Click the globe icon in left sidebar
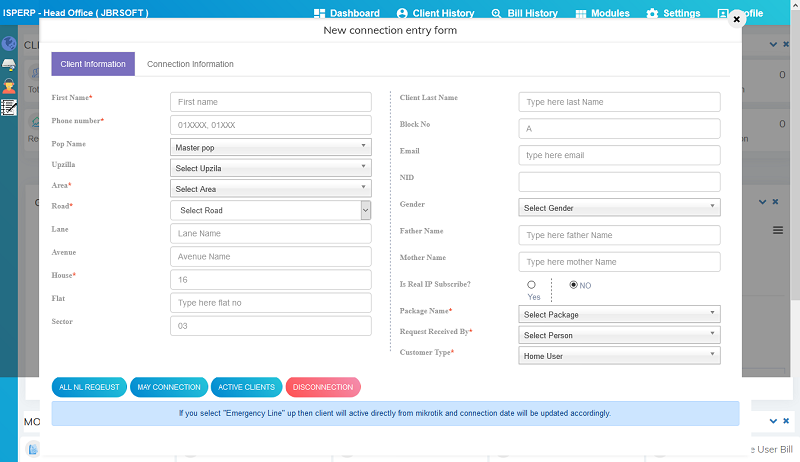The width and height of the screenshot is (800, 462). click(x=9, y=43)
